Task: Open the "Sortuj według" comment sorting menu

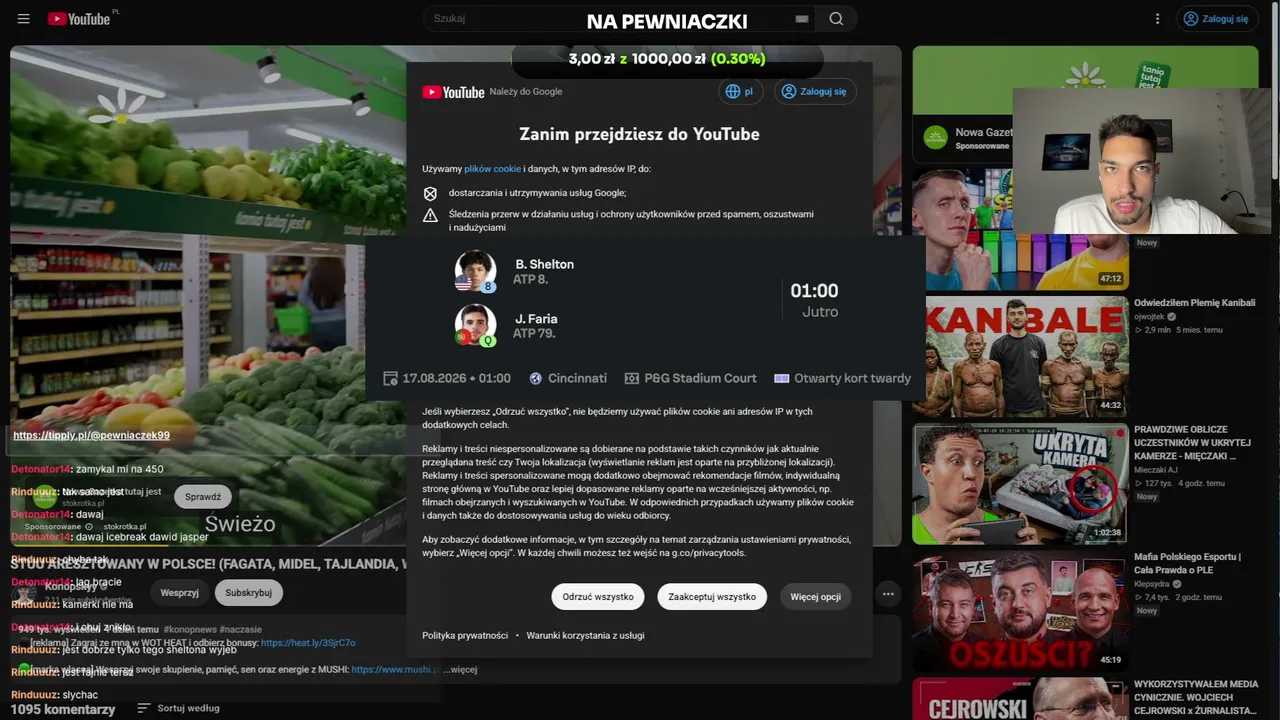Action: (x=178, y=708)
